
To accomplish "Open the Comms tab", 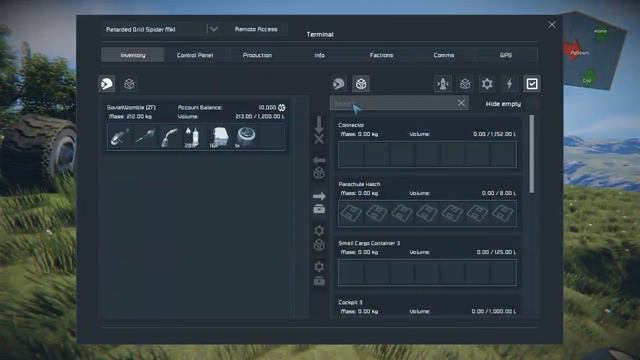I will [444, 55].
